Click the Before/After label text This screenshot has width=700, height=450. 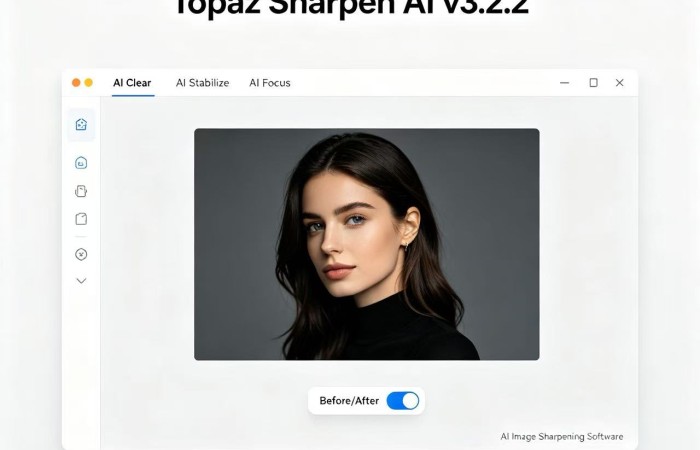[349, 401]
